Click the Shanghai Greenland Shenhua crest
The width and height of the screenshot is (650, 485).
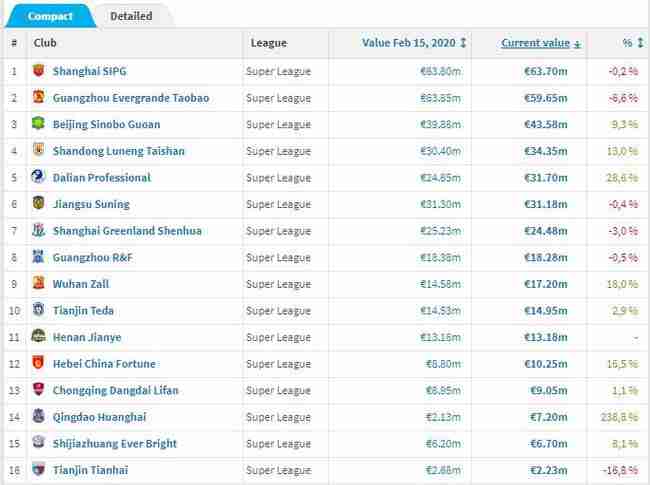click(x=38, y=230)
